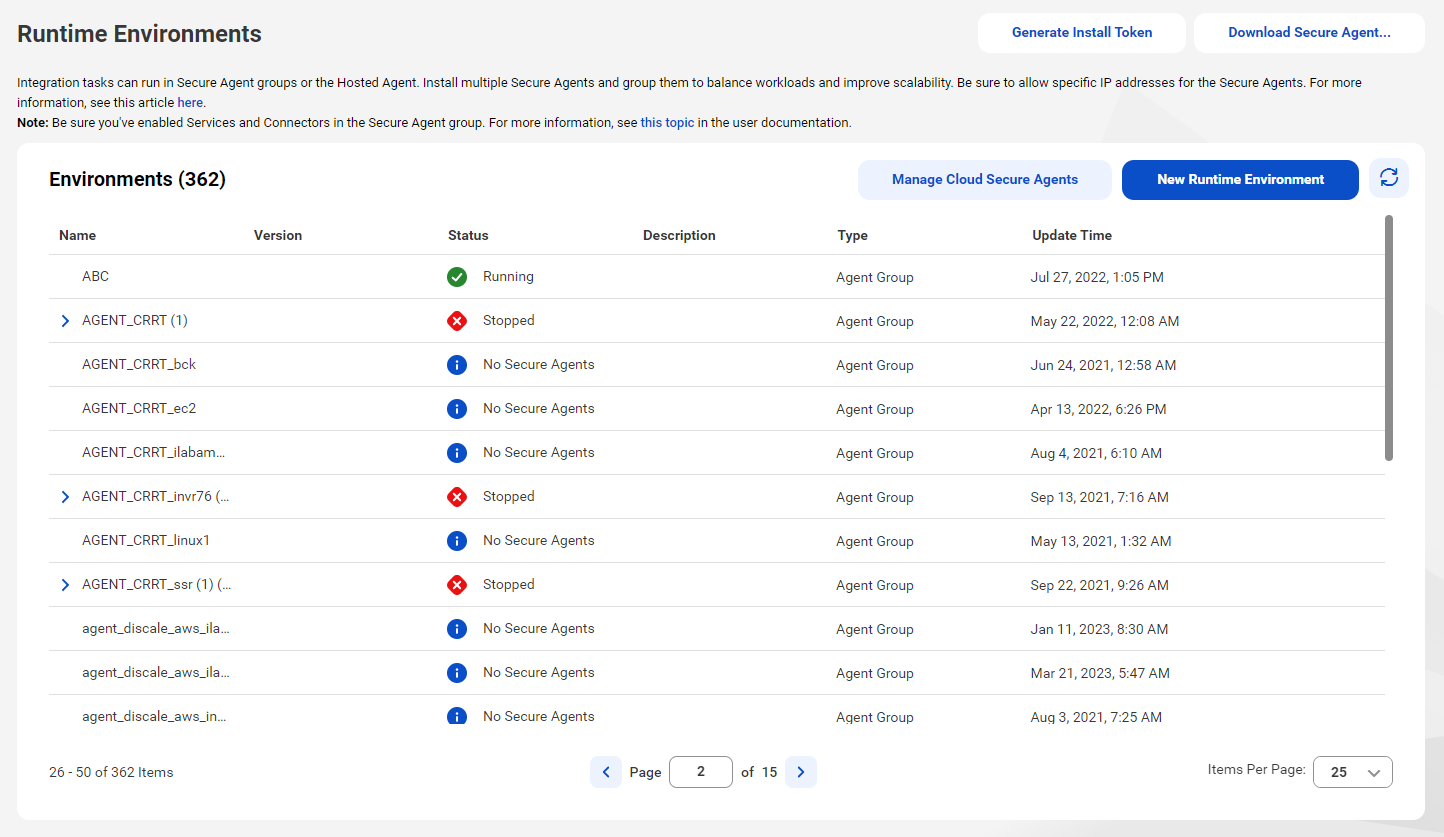Click the environments list vertical scrollbar
Screen dimensions: 1444x837
(x=1389, y=338)
